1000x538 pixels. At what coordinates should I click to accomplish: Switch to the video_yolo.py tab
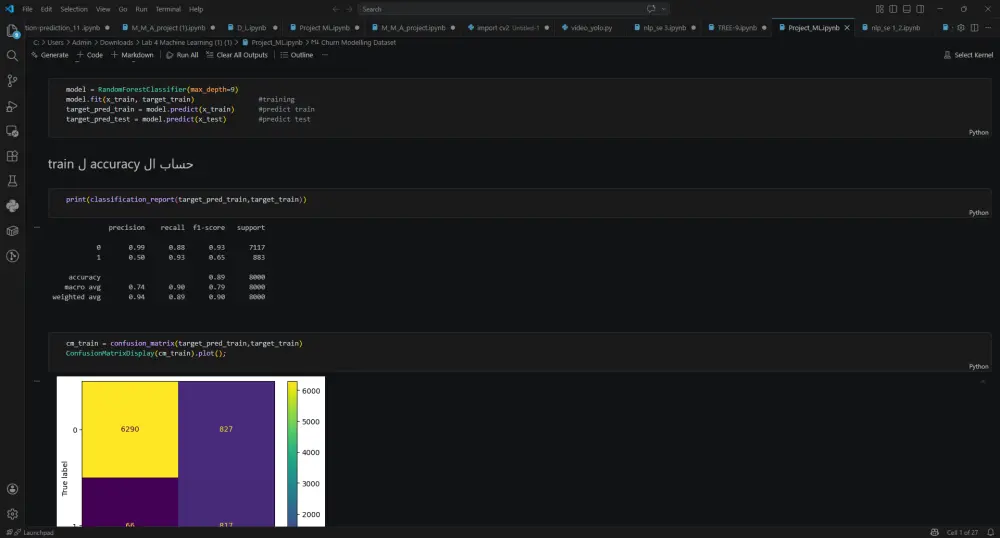click(x=591, y=27)
